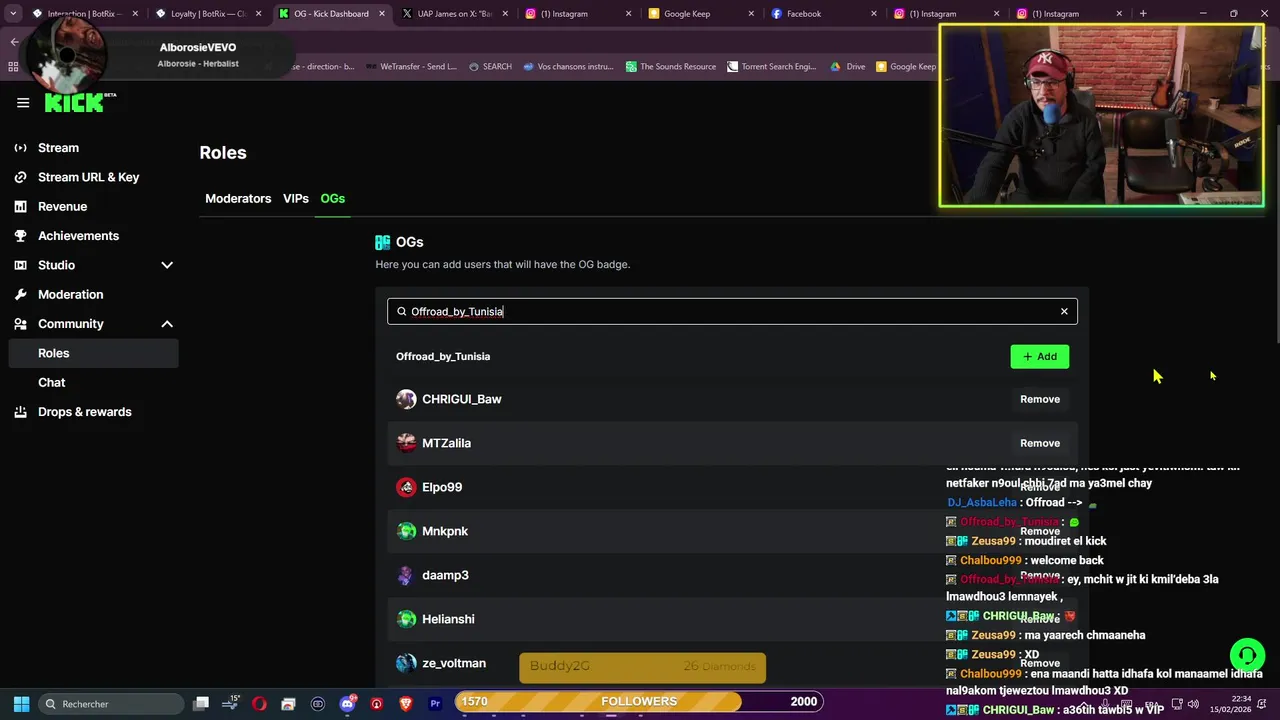Image resolution: width=1280 pixels, height=720 pixels.
Task: Click the green chat support bubble icon
Action: point(1247,656)
